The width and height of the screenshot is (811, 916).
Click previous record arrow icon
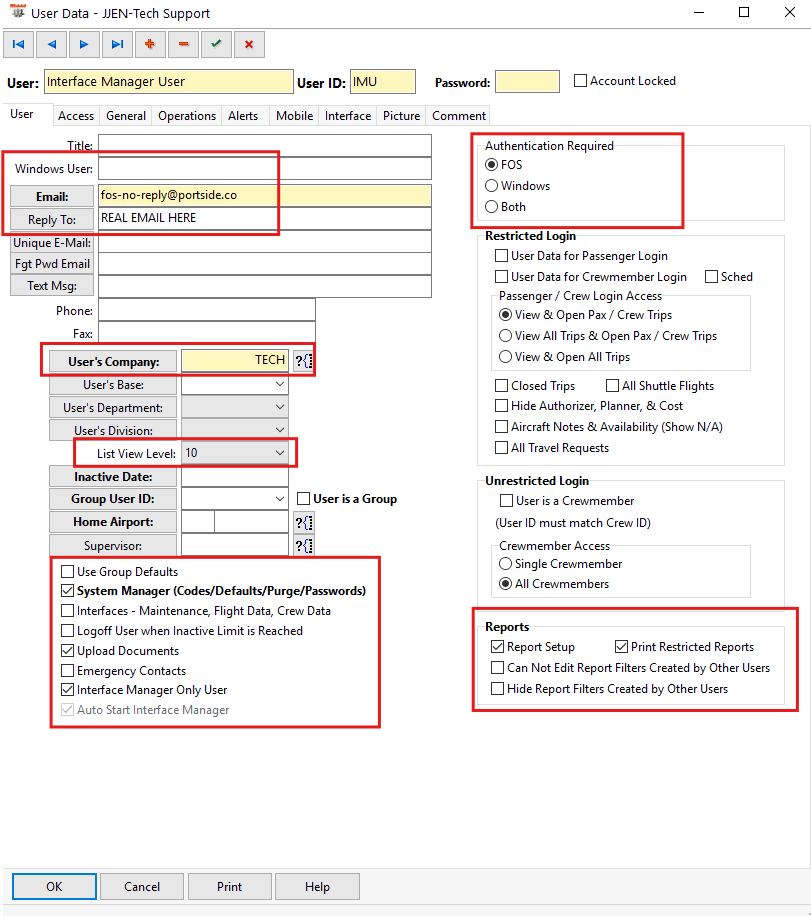coord(51,44)
